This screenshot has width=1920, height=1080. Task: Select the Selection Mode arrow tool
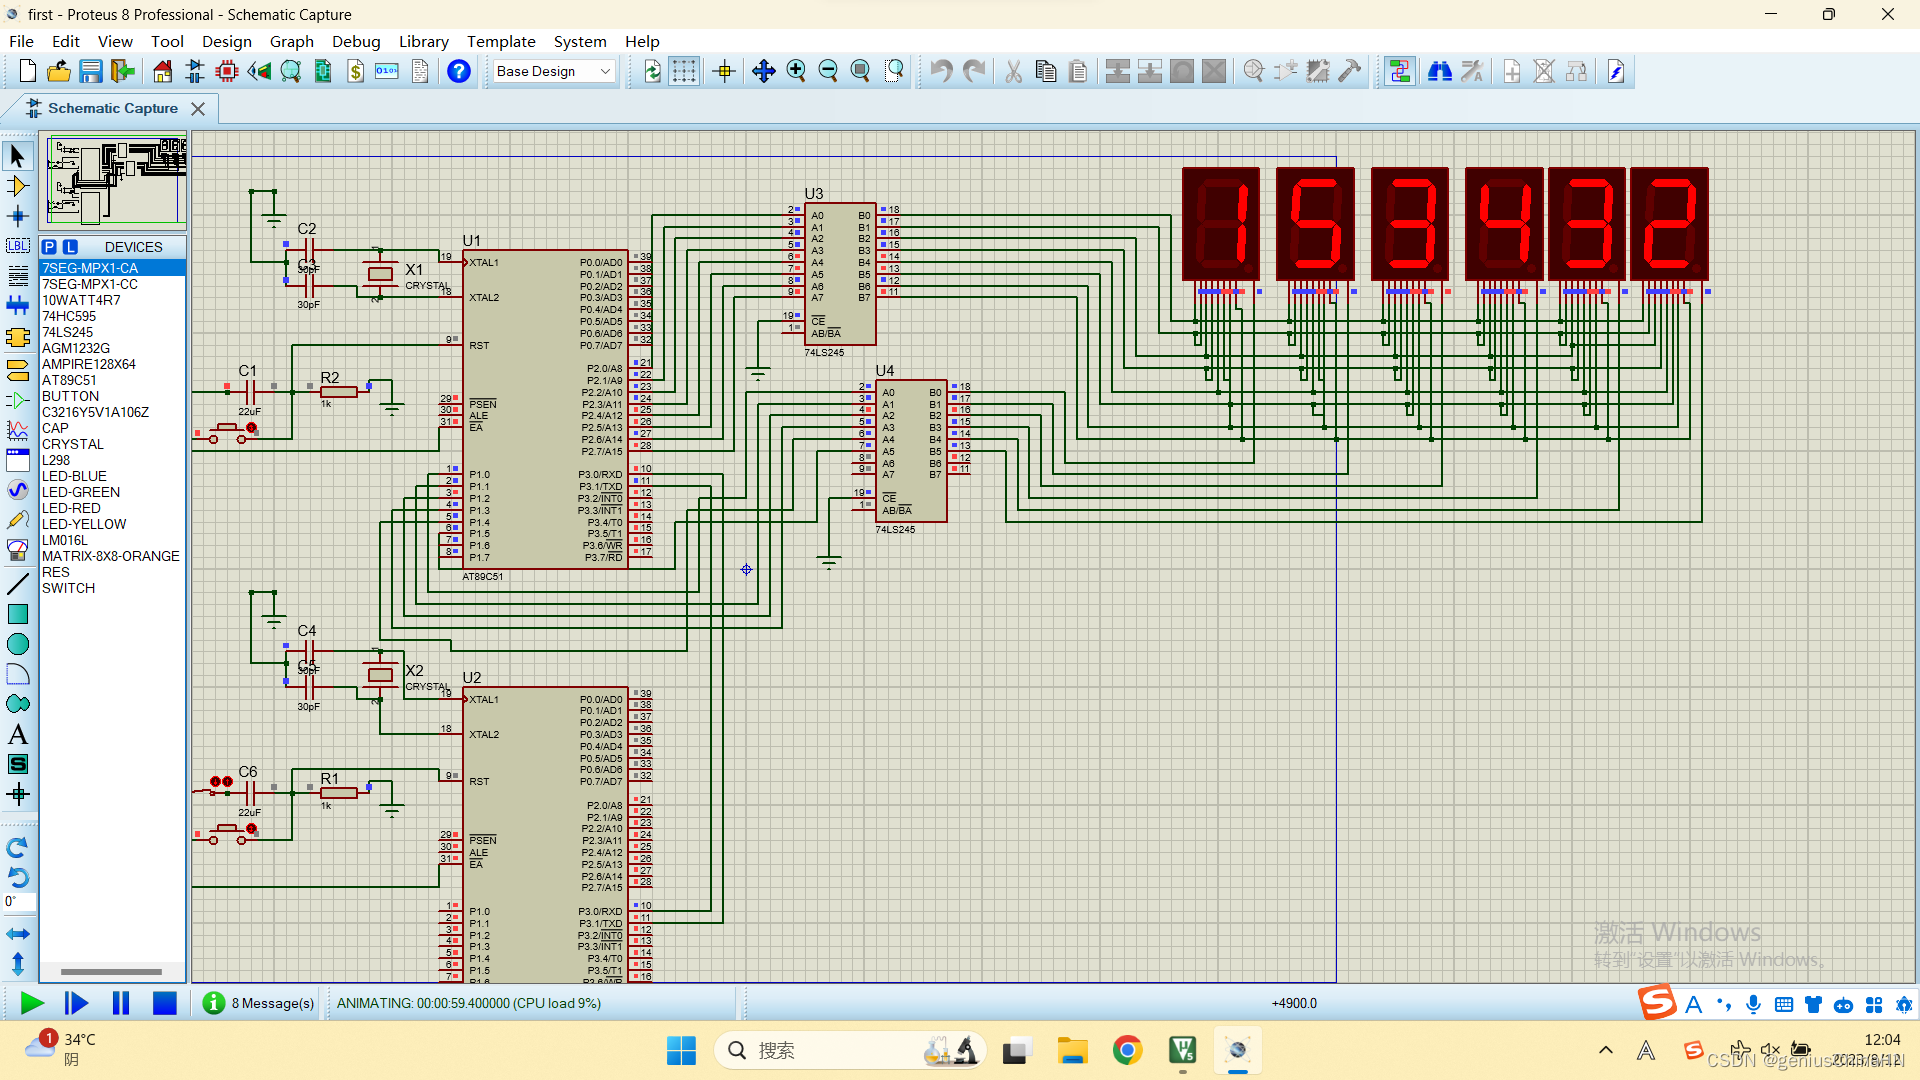(17, 156)
